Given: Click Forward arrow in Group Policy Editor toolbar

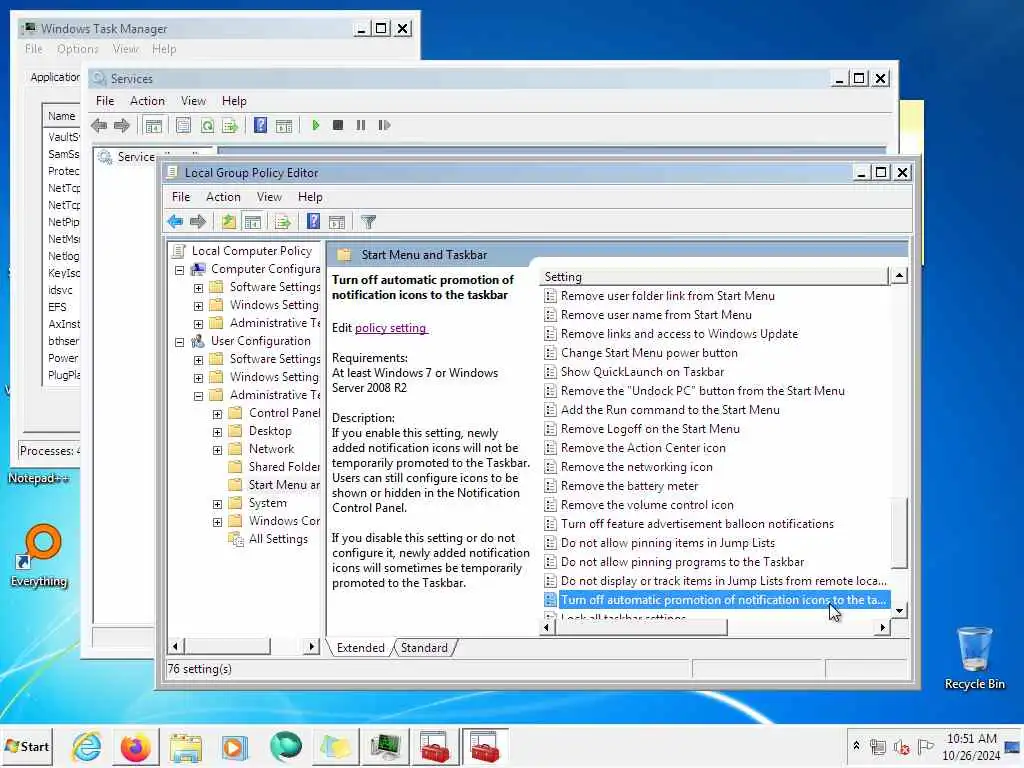Looking at the screenshot, I should [198, 222].
